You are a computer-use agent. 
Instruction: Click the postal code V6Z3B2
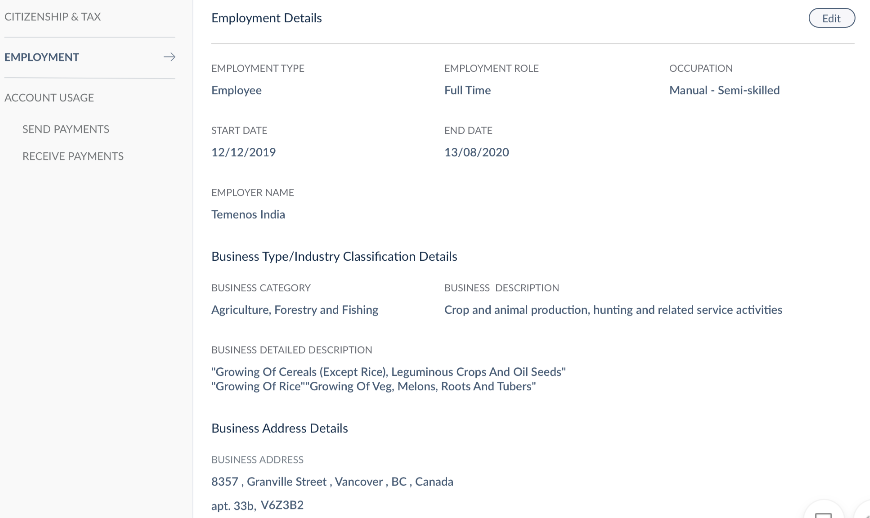coord(282,505)
